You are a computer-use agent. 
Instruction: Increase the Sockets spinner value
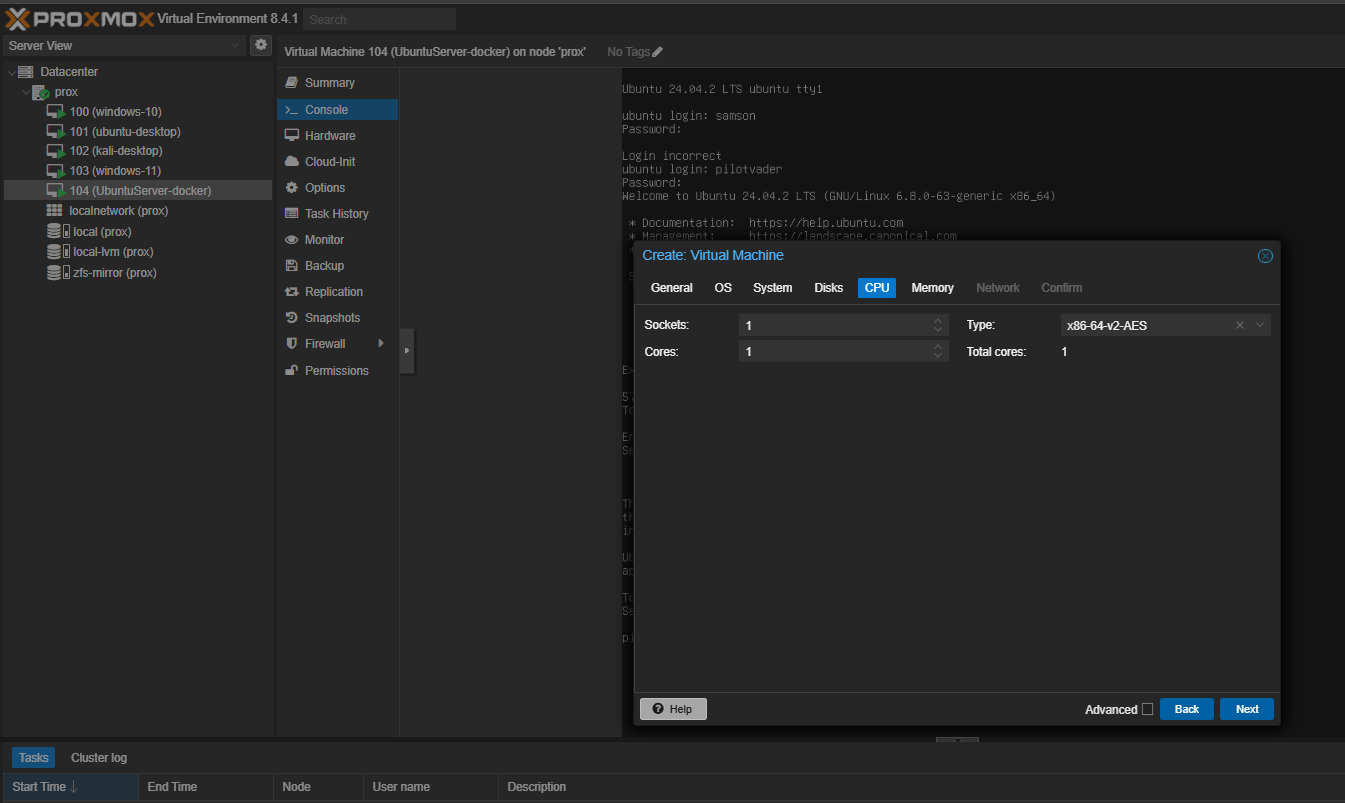pyautogui.click(x=938, y=321)
